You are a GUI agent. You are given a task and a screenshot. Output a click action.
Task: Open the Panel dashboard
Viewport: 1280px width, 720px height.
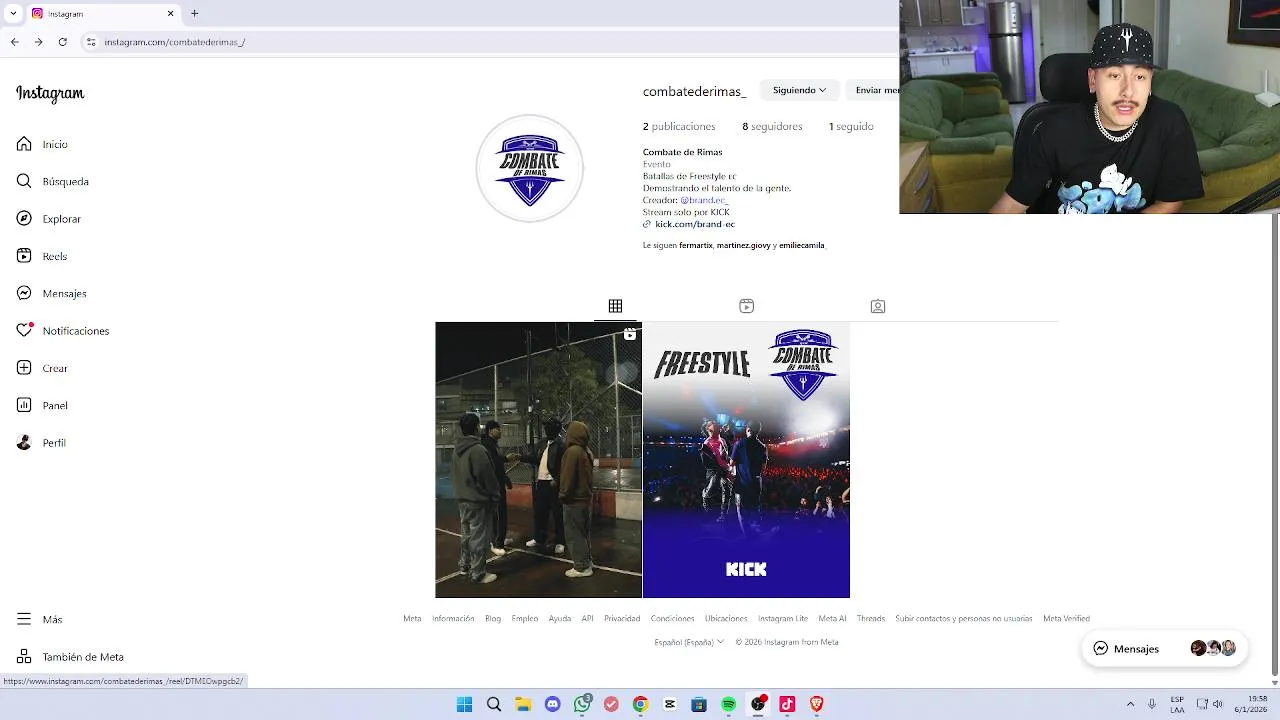coord(42,405)
